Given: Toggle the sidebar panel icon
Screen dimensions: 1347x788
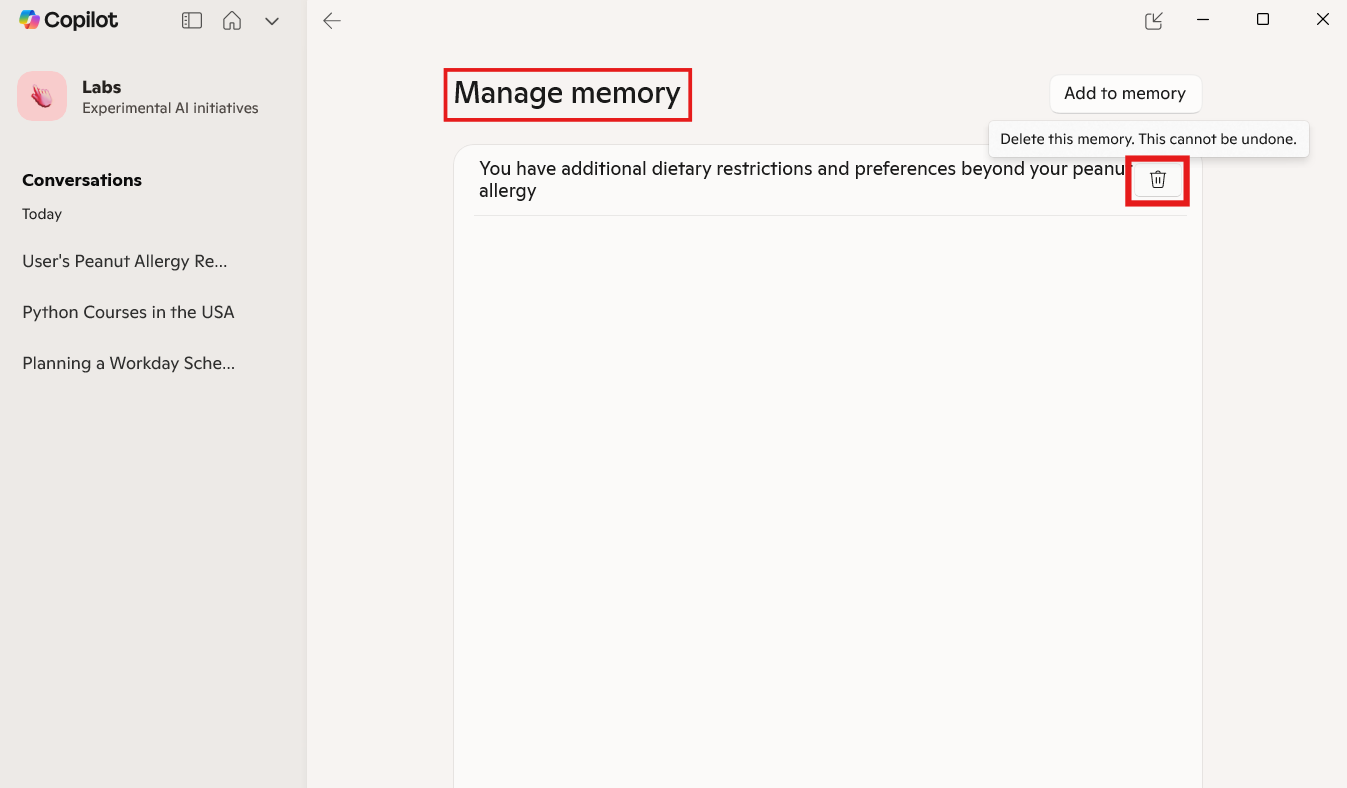Looking at the screenshot, I should pyautogui.click(x=191, y=19).
